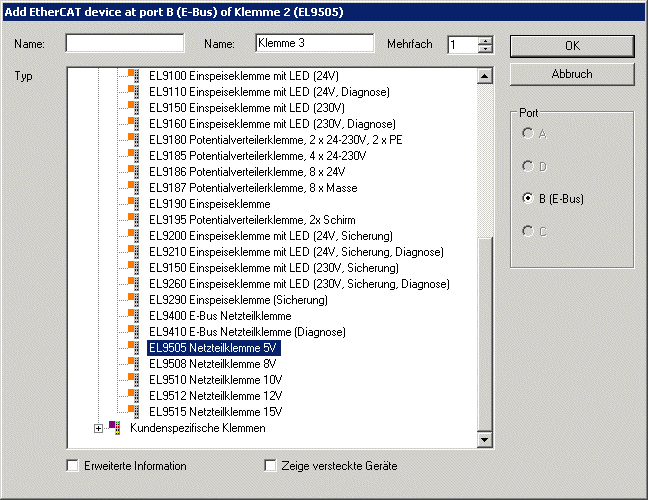Select EL9410 E-Bus Netzteilklemme (Diagnose)
648x500 pixels.
click(247, 332)
